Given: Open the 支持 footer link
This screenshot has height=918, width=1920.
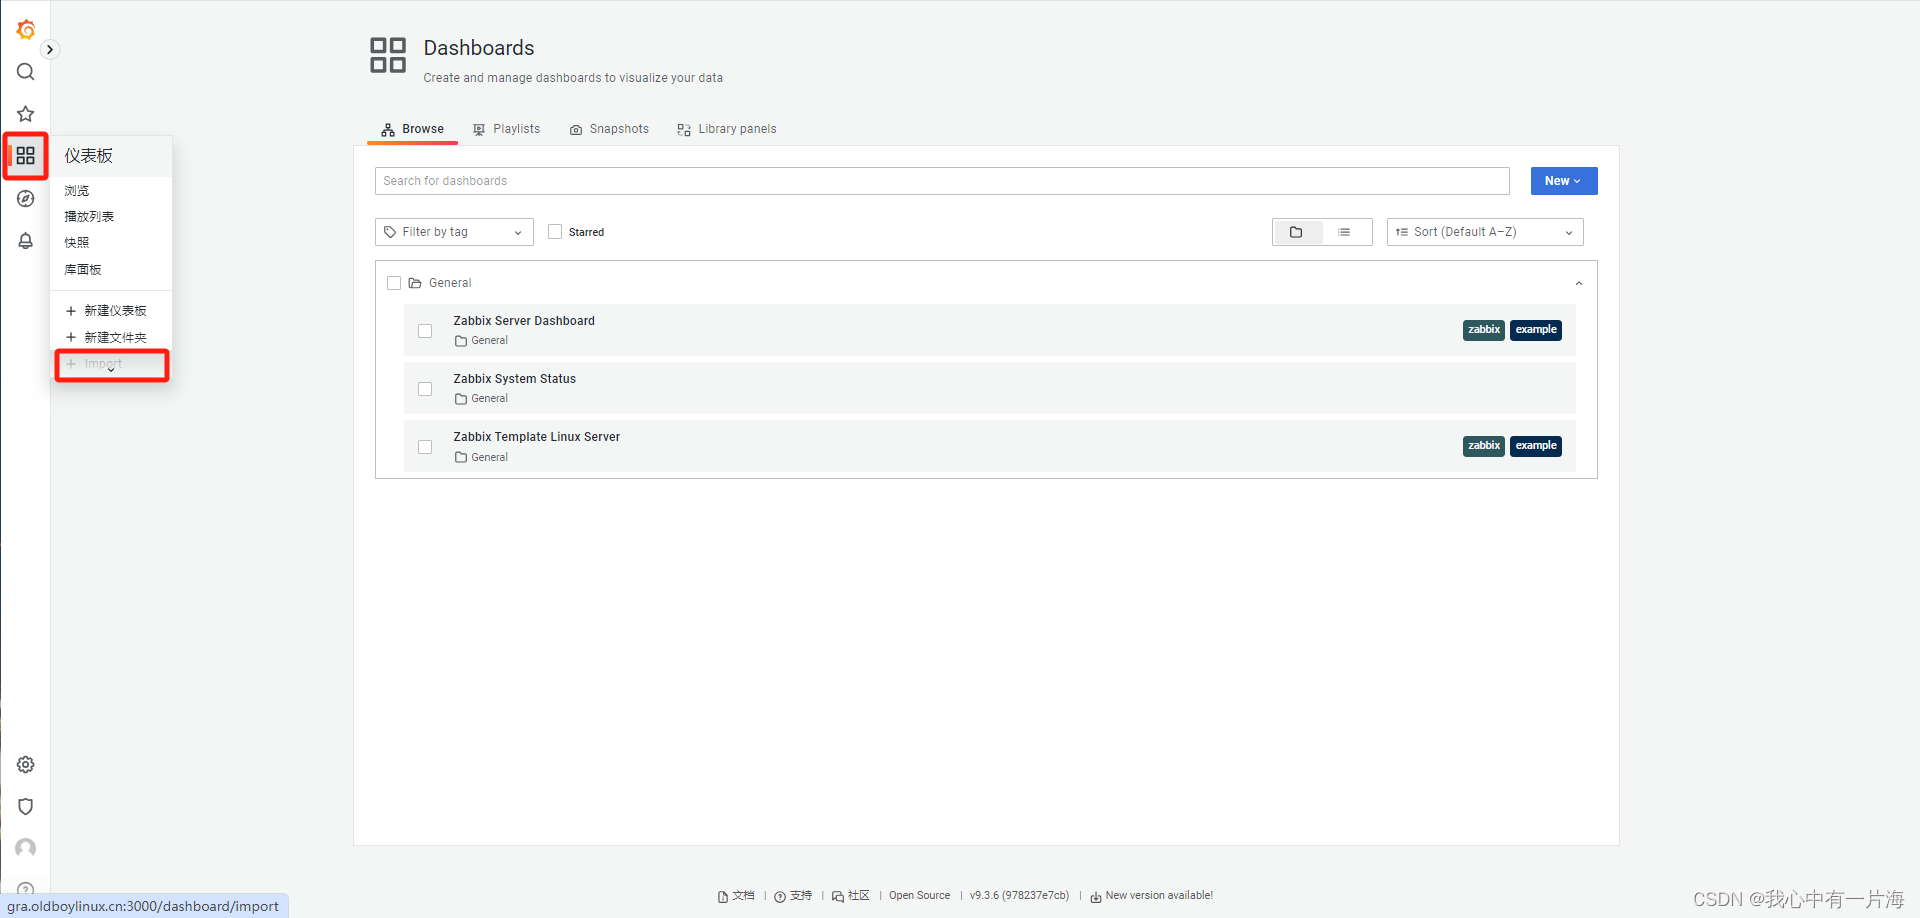Looking at the screenshot, I should pyautogui.click(x=793, y=896).
